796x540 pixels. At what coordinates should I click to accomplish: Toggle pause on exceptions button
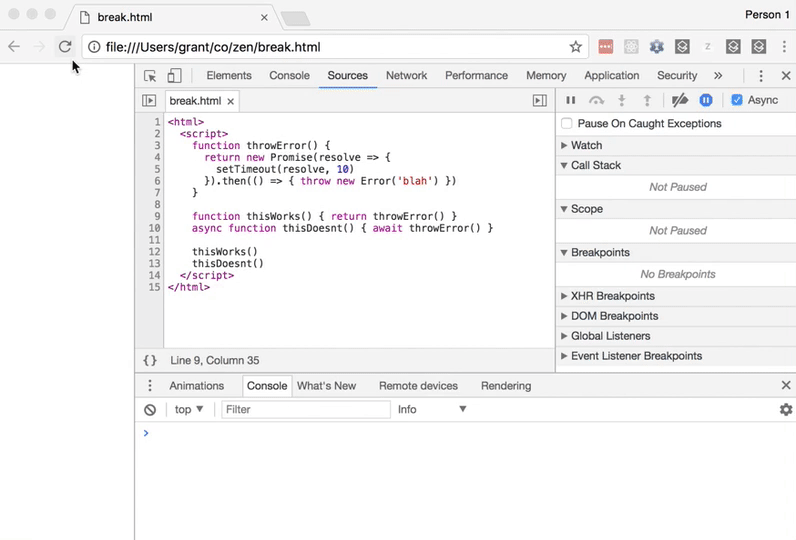(706, 100)
